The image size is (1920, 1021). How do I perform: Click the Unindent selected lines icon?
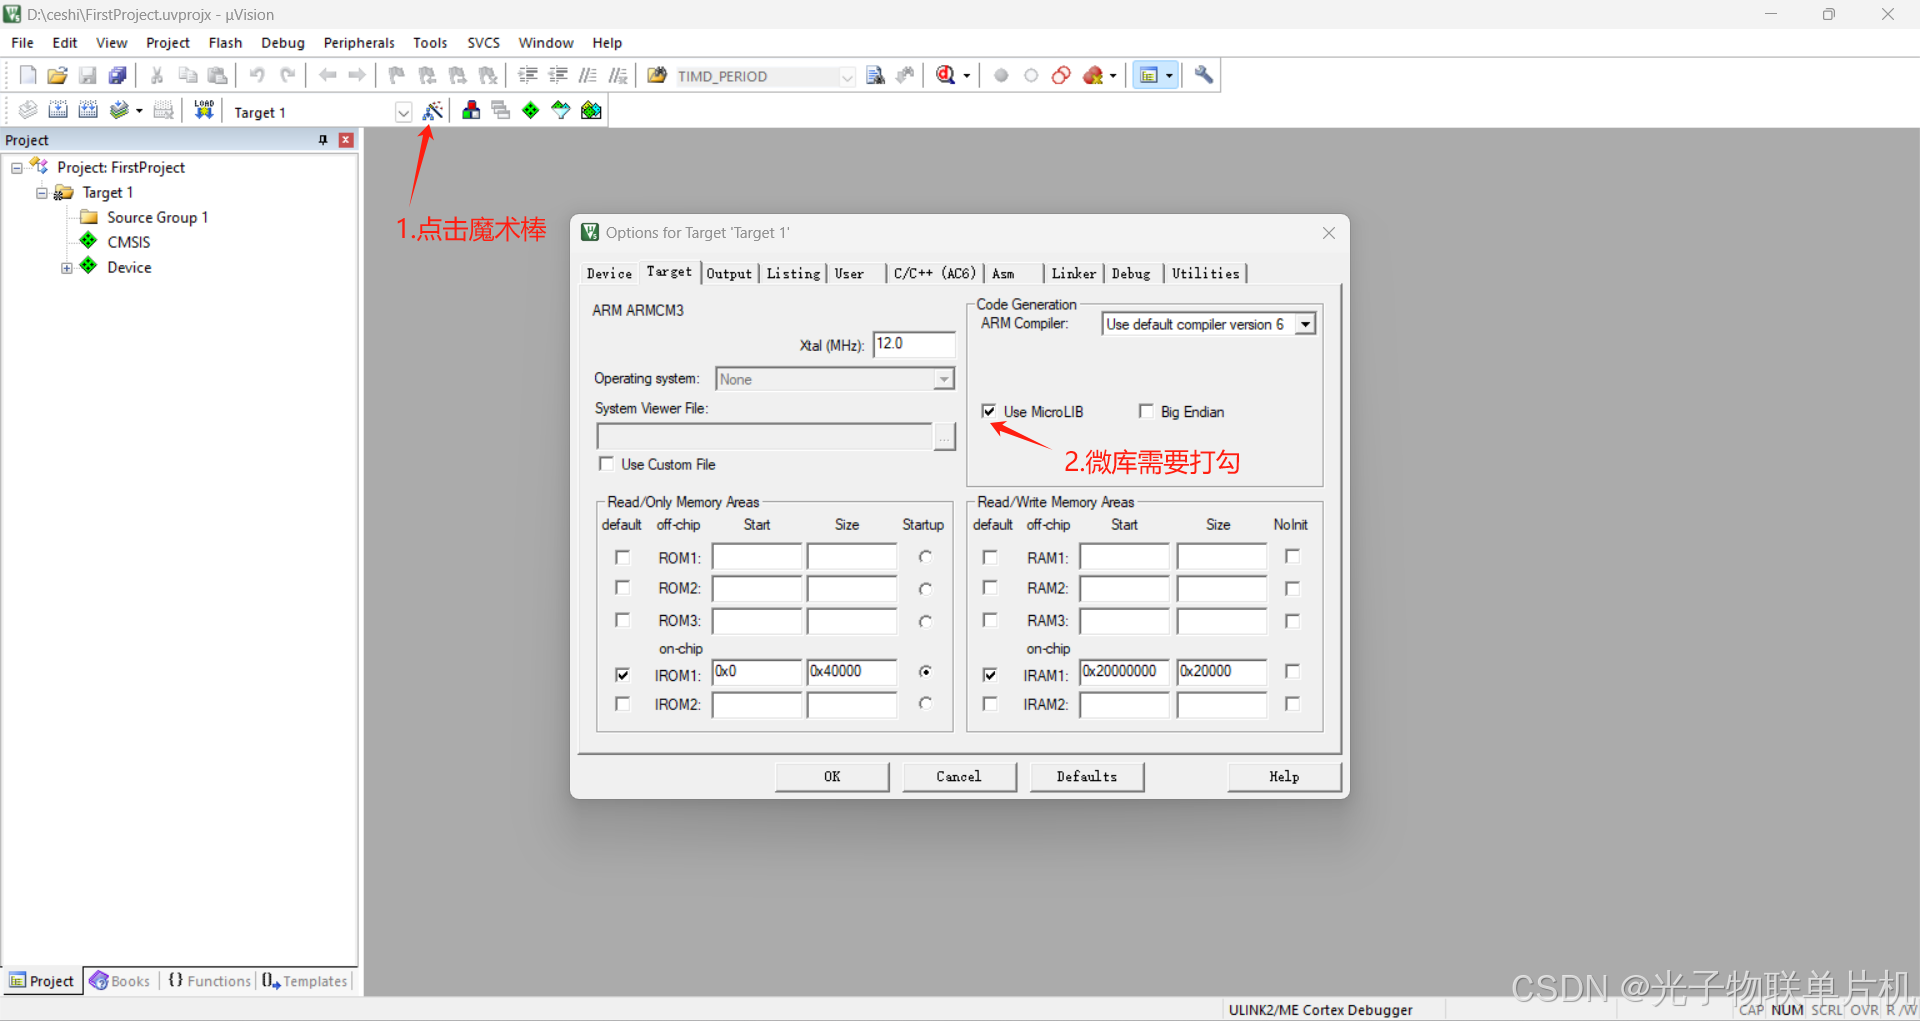pyautogui.click(x=558, y=75)
